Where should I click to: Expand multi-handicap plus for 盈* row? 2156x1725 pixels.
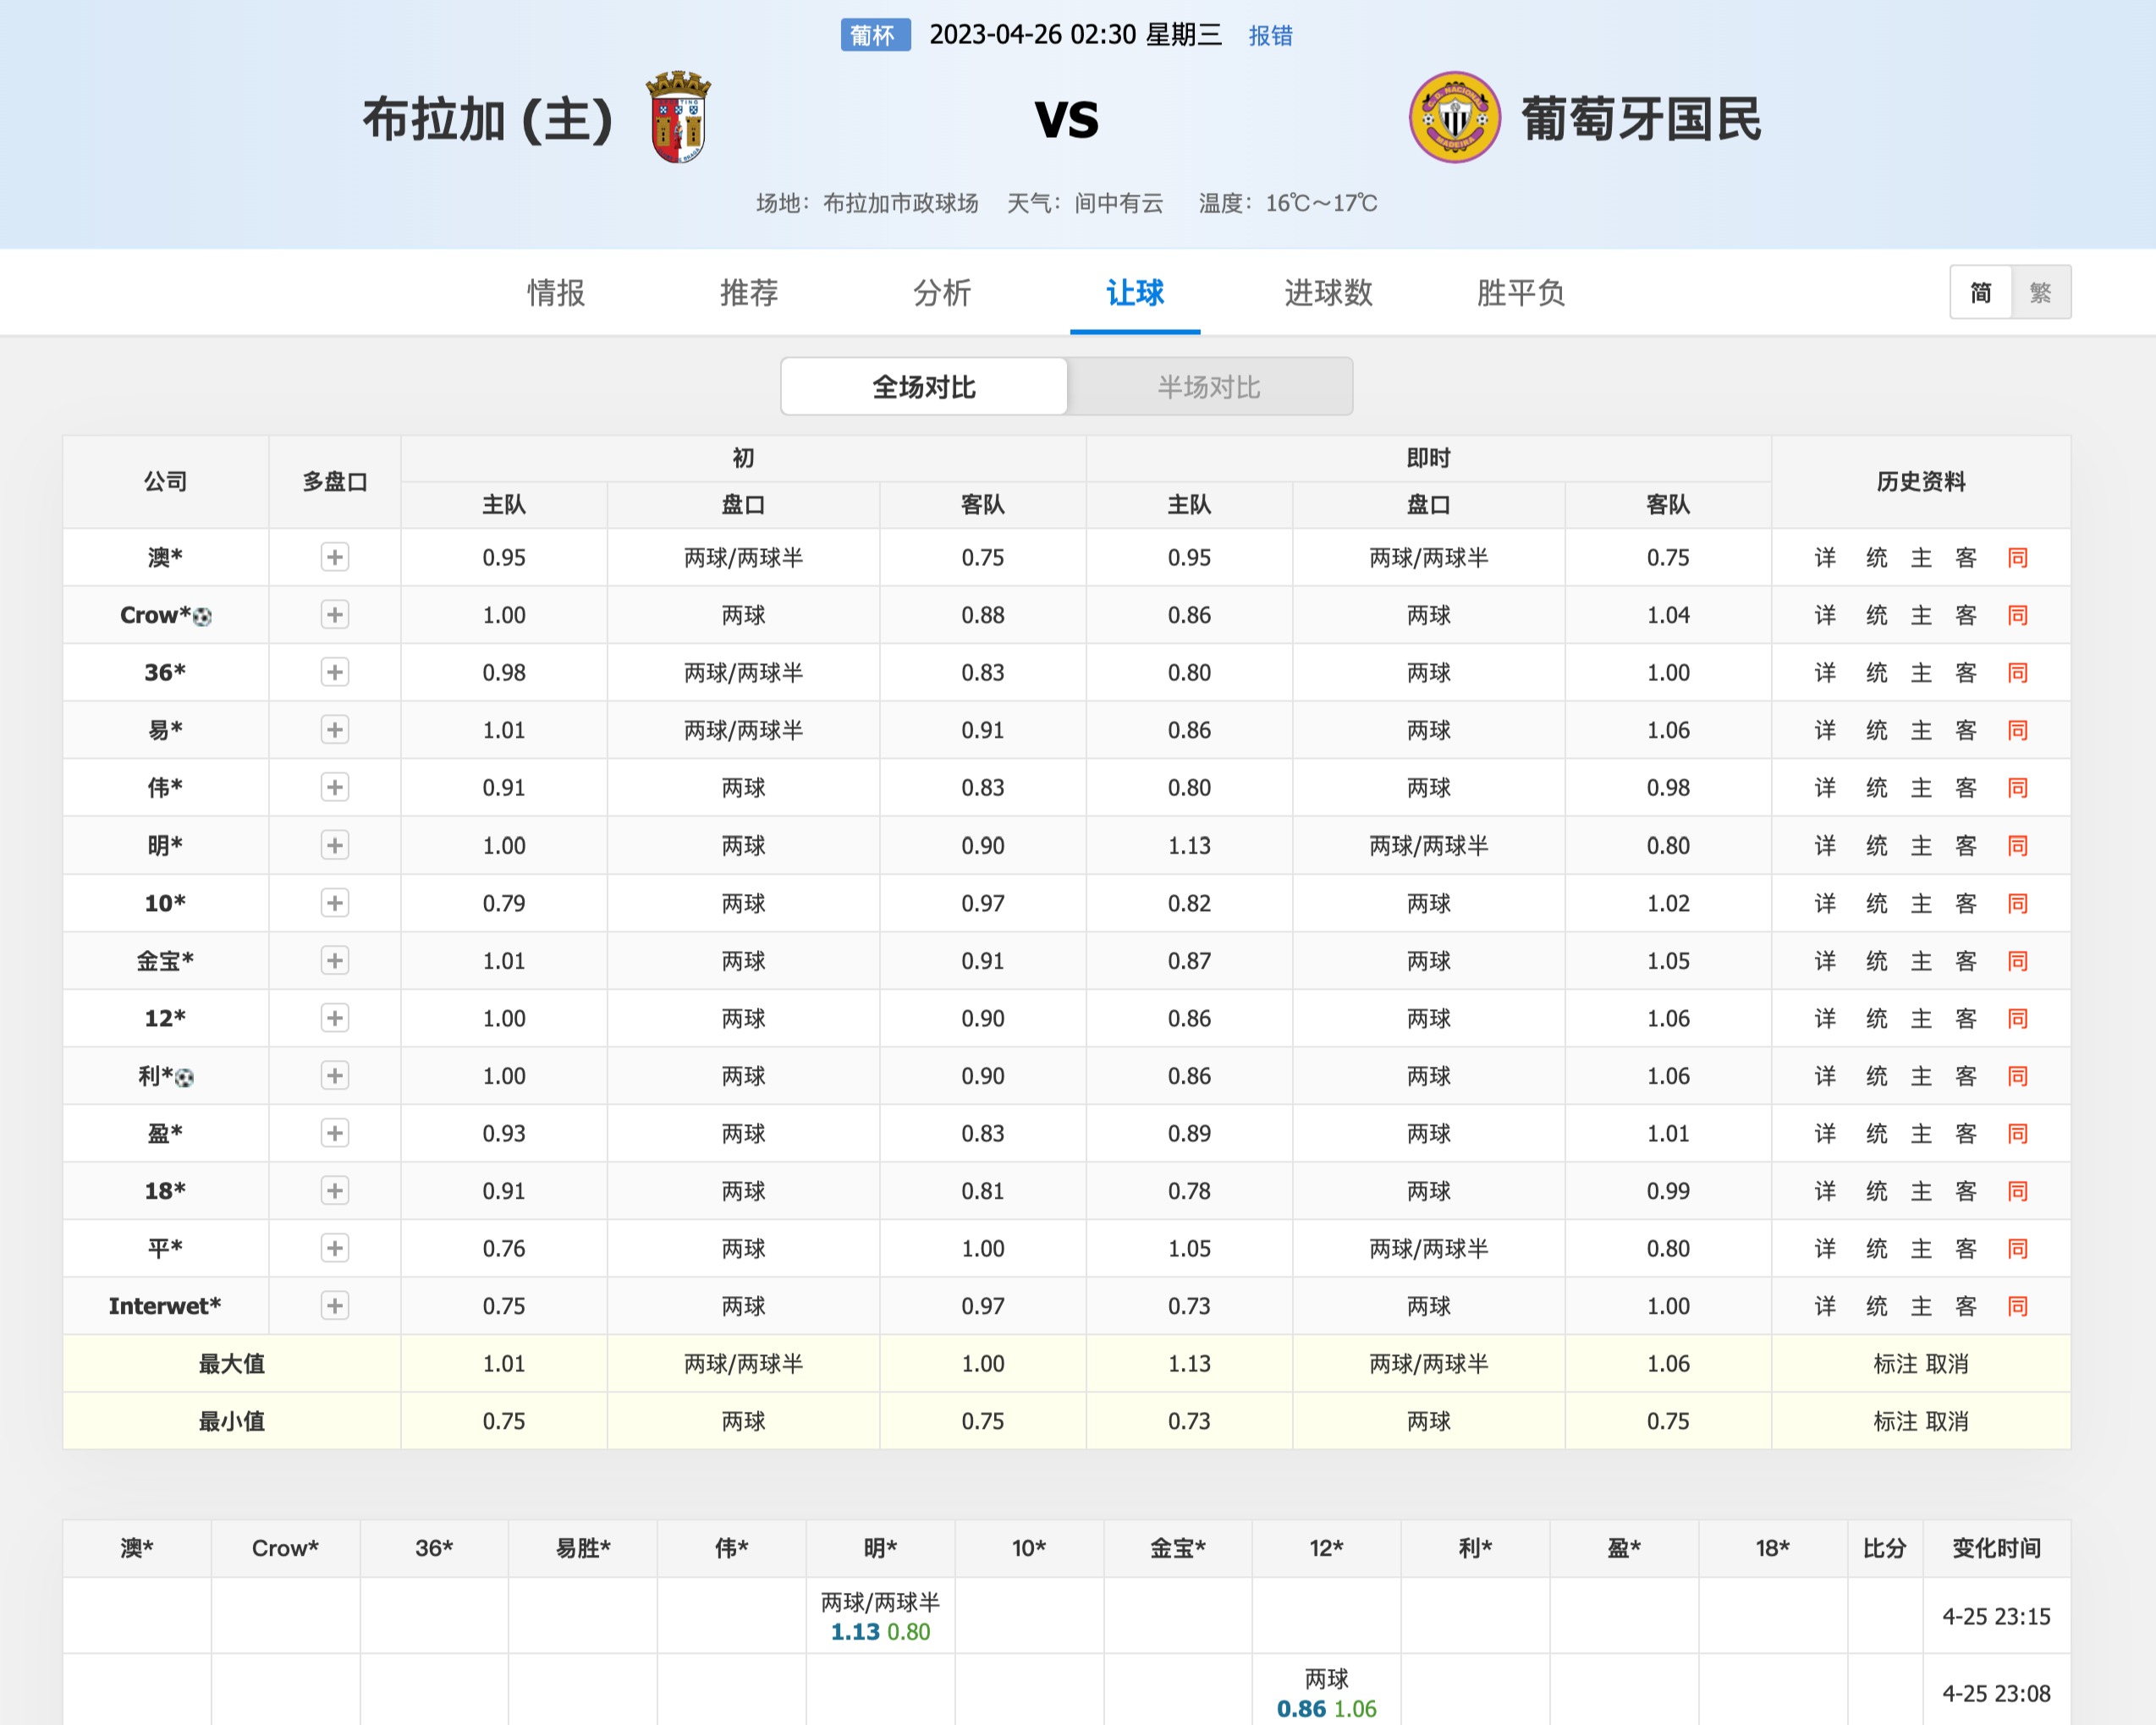coord(335,1133)
